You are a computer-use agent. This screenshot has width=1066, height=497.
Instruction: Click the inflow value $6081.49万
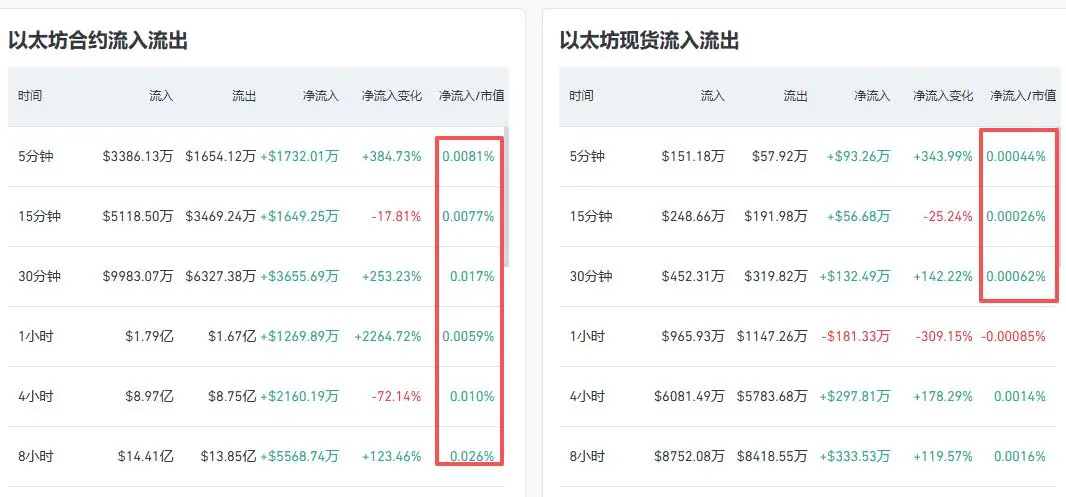tap(689, 396)
